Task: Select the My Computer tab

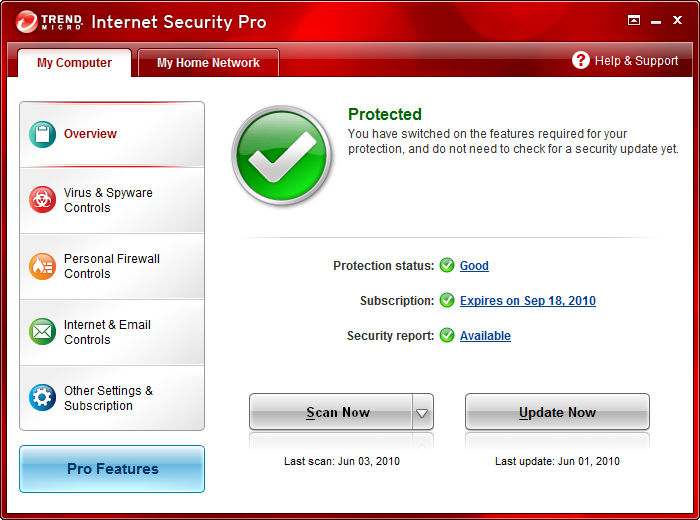Action: [x=74, y=63]
